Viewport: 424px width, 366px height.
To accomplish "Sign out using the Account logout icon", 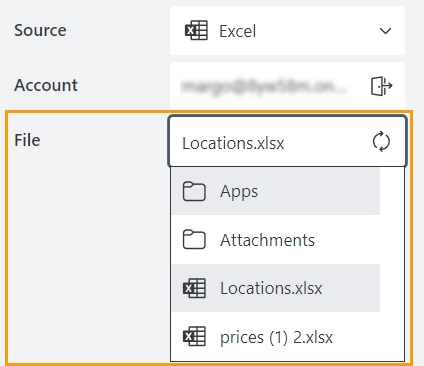I will pyautogui.click(x=382, y=86).
